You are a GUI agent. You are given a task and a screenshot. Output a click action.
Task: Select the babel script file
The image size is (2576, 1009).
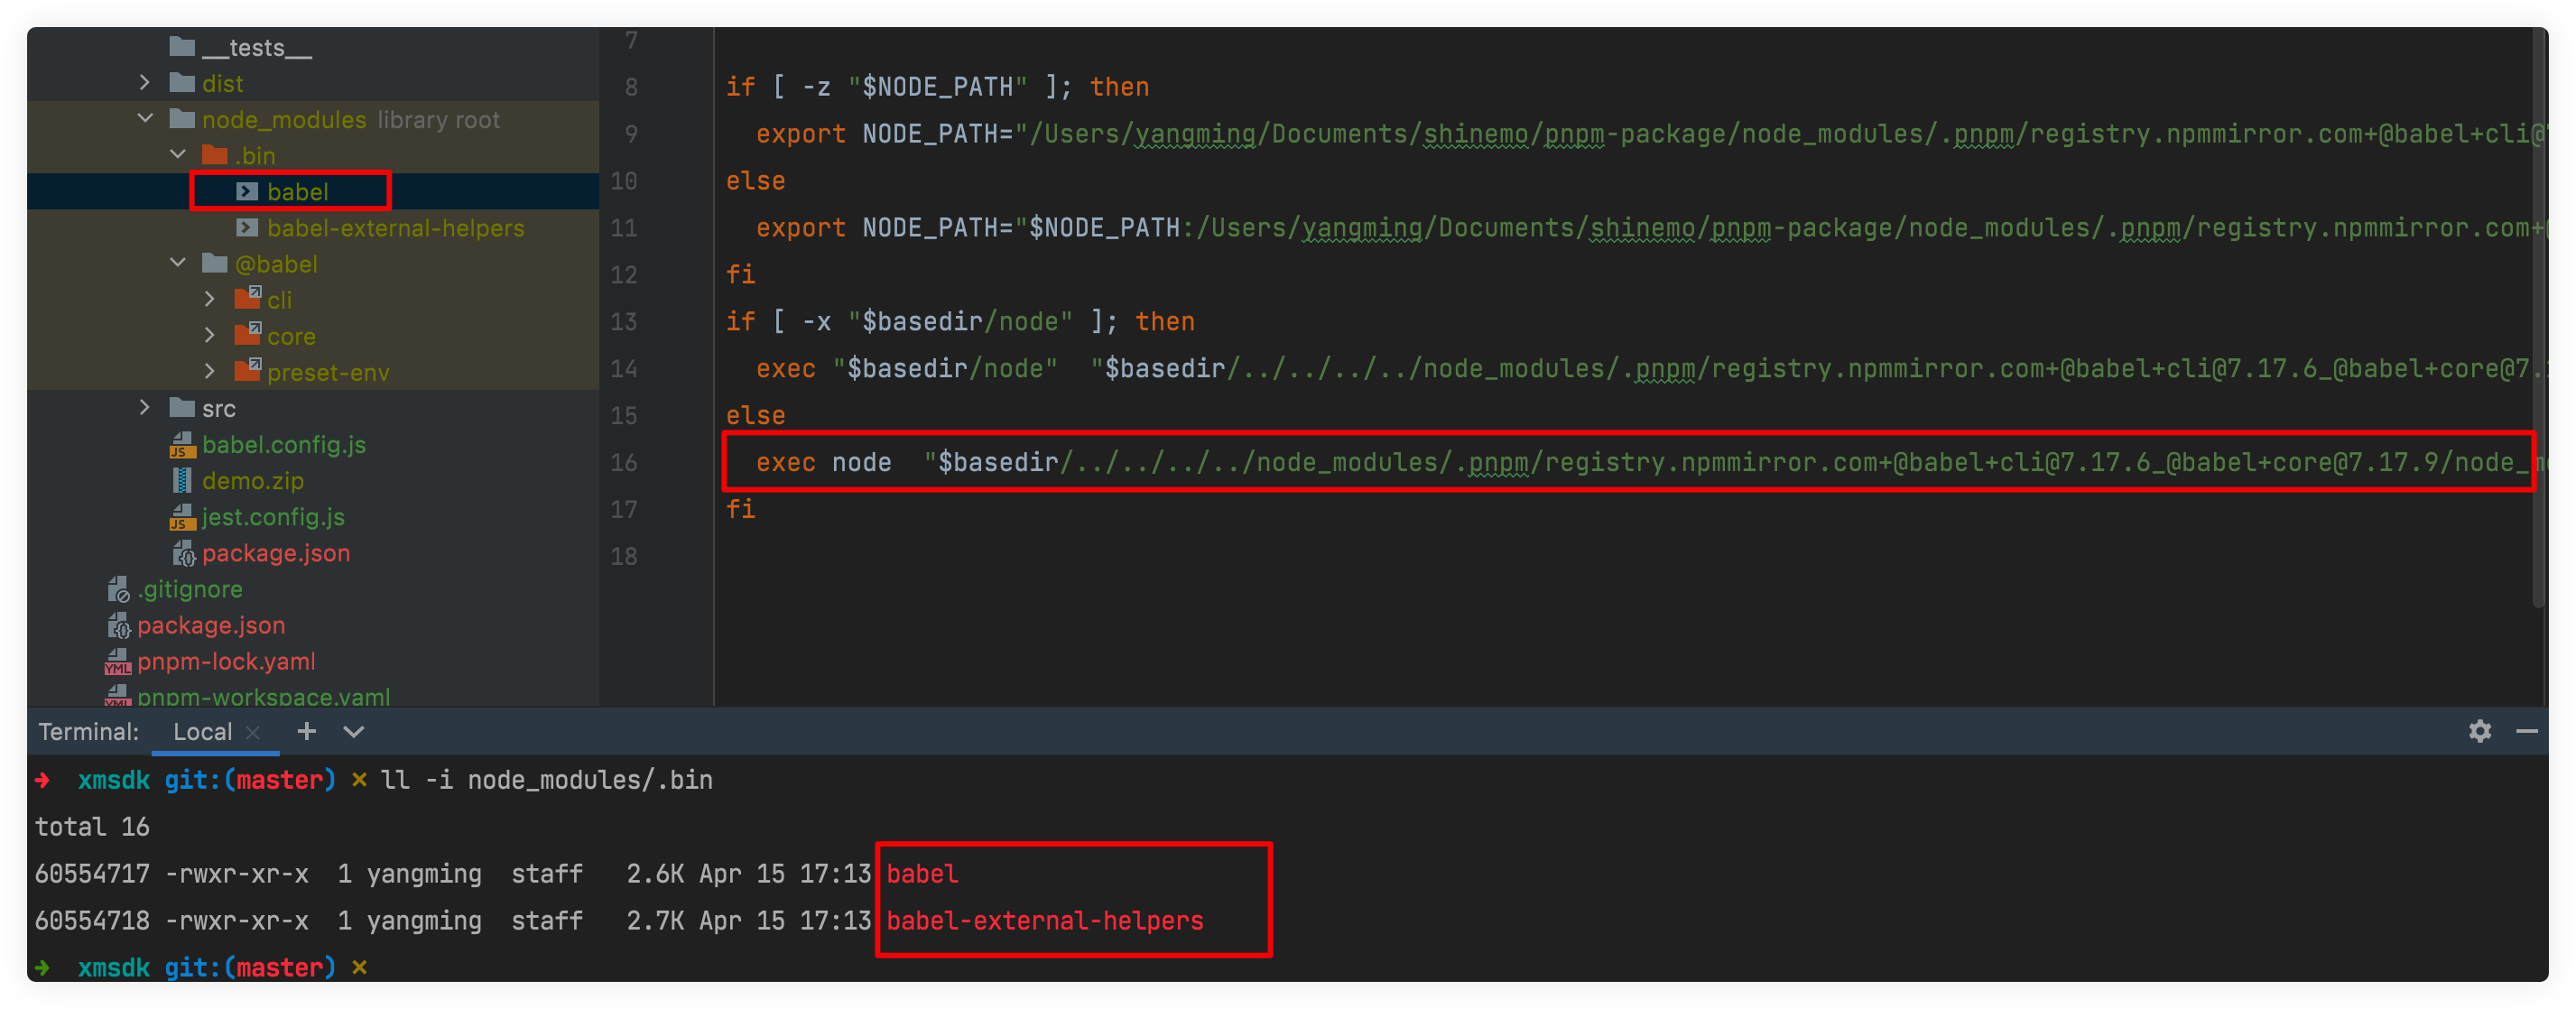click(297, 191)
